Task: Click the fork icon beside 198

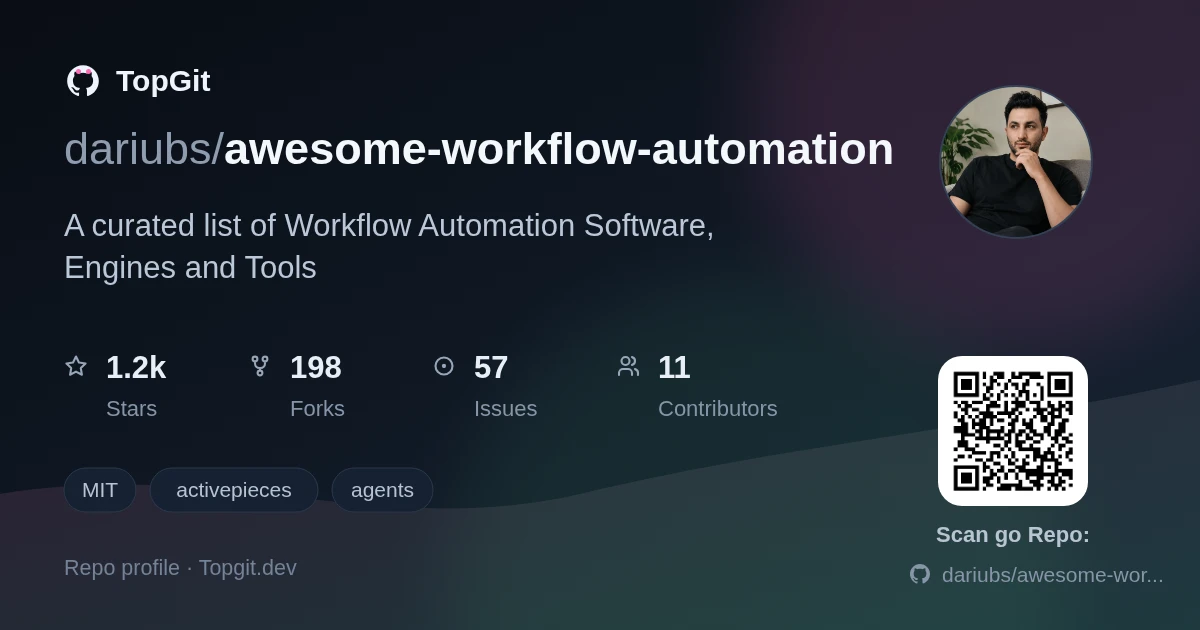Action: [x=260, y=366]
